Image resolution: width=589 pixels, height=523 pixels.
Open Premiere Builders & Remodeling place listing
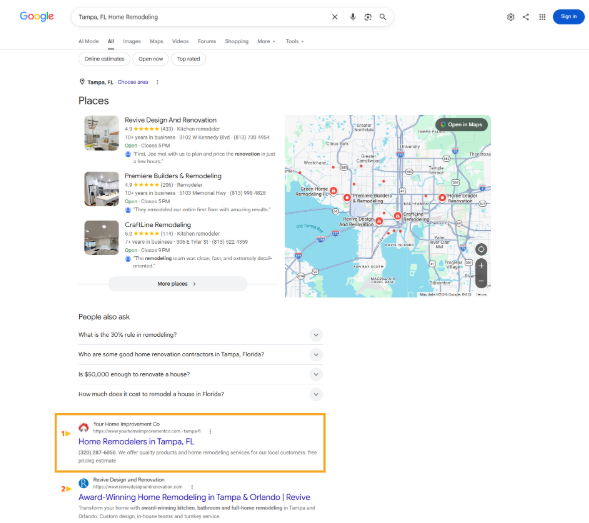173,176
